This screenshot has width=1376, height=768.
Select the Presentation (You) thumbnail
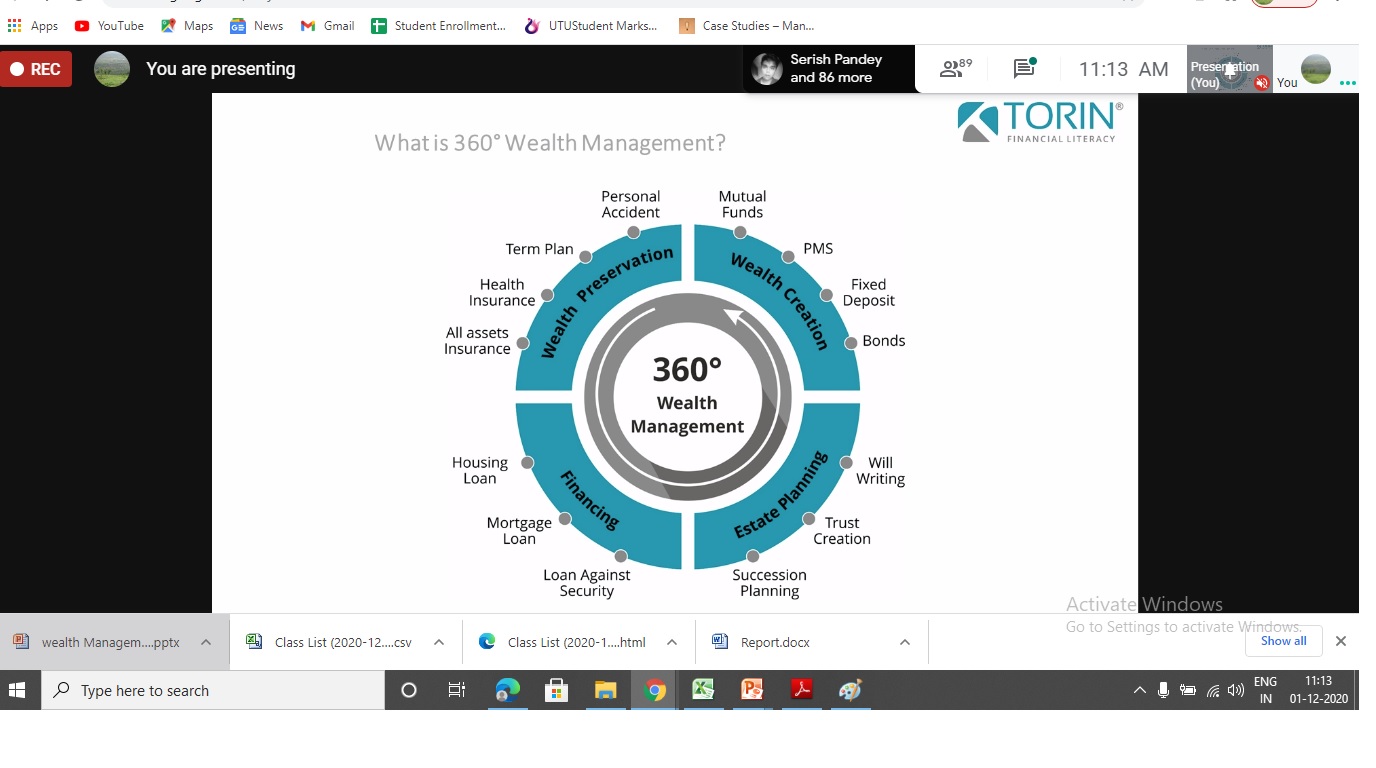[1230, 69]
